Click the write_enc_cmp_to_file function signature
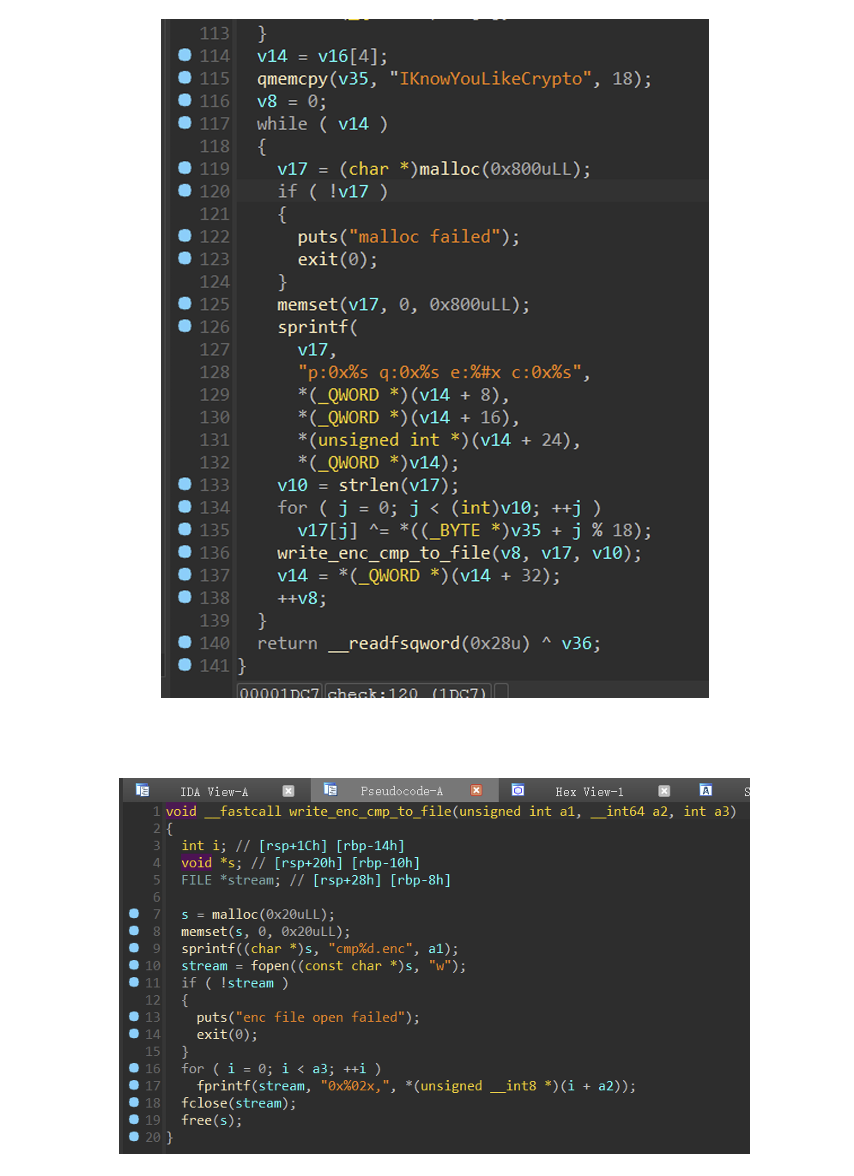This screenshot has height=1176, width=854. point(451,812)
